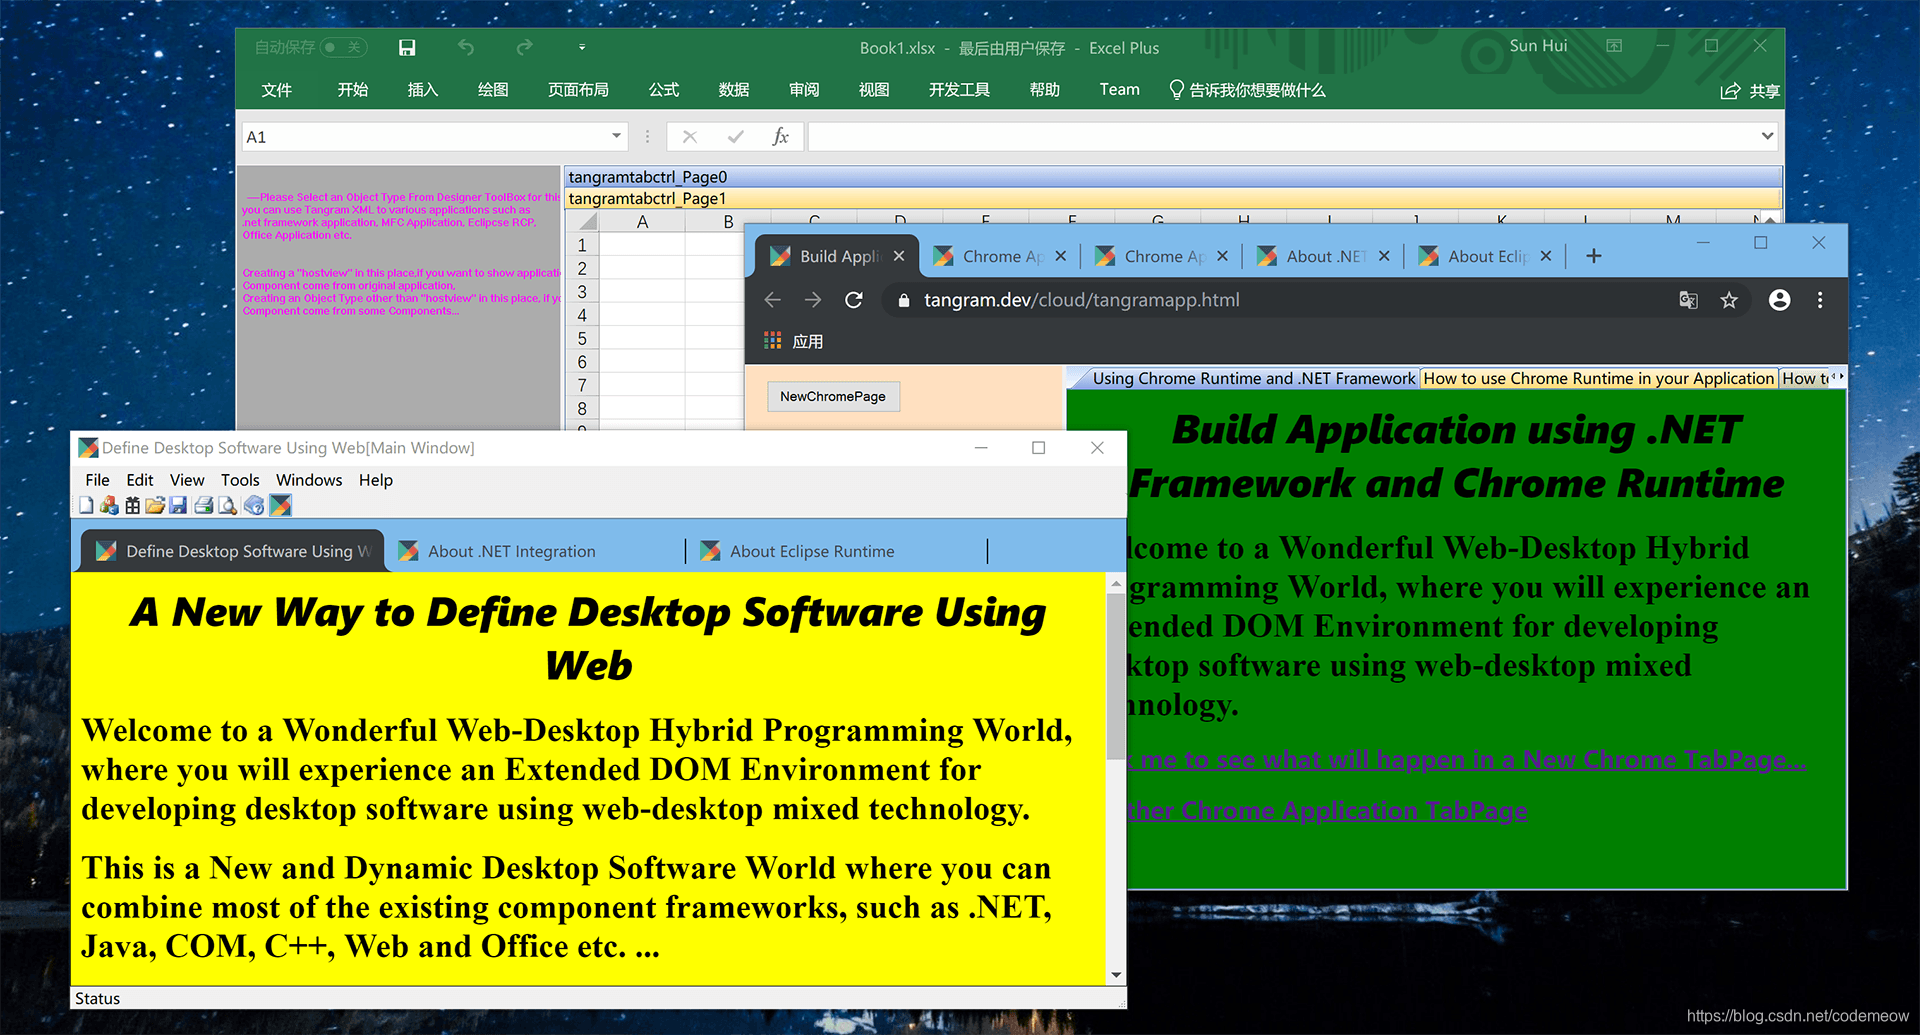This screenshot has width=1920, height=1035.
Task: Click the 告诉我你想要做什么 search box in Excel
Action: pos(1247,90)
